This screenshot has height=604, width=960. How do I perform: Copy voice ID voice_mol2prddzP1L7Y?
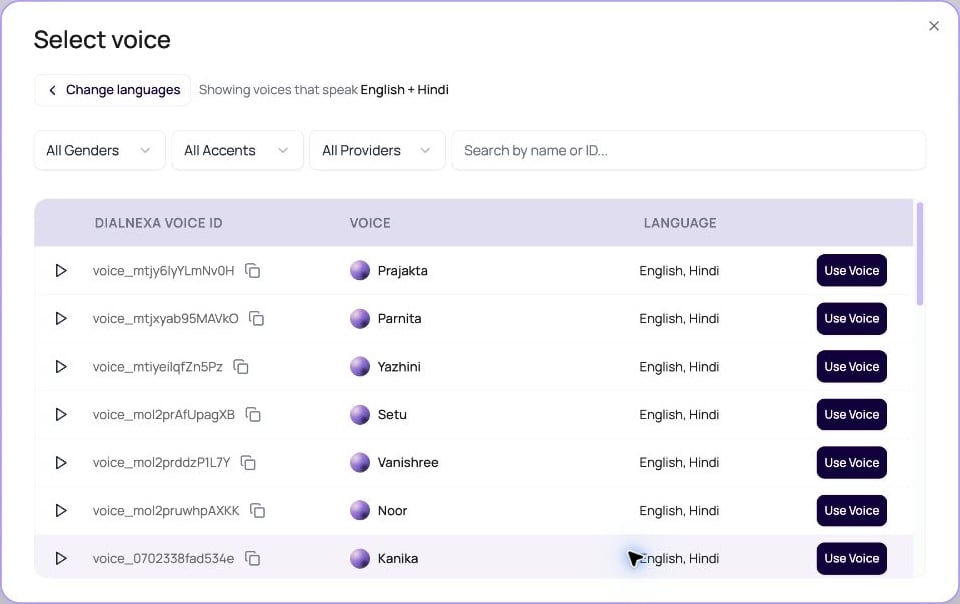(x=248, y=463)
